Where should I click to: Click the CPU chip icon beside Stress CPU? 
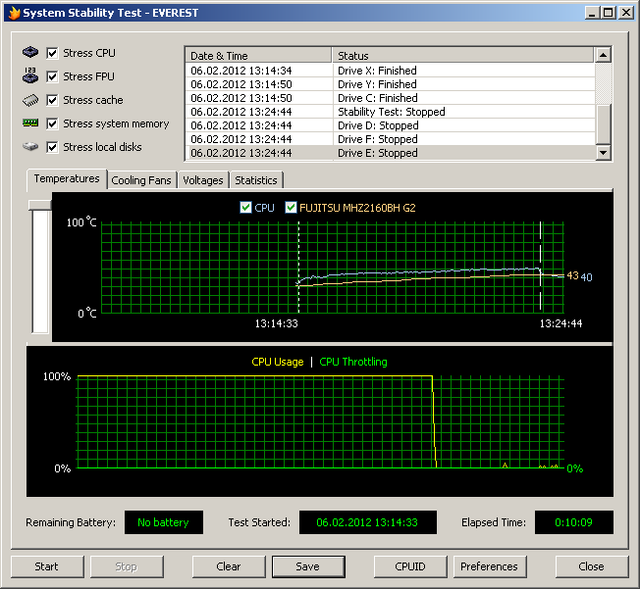click(x=30, y=53)
